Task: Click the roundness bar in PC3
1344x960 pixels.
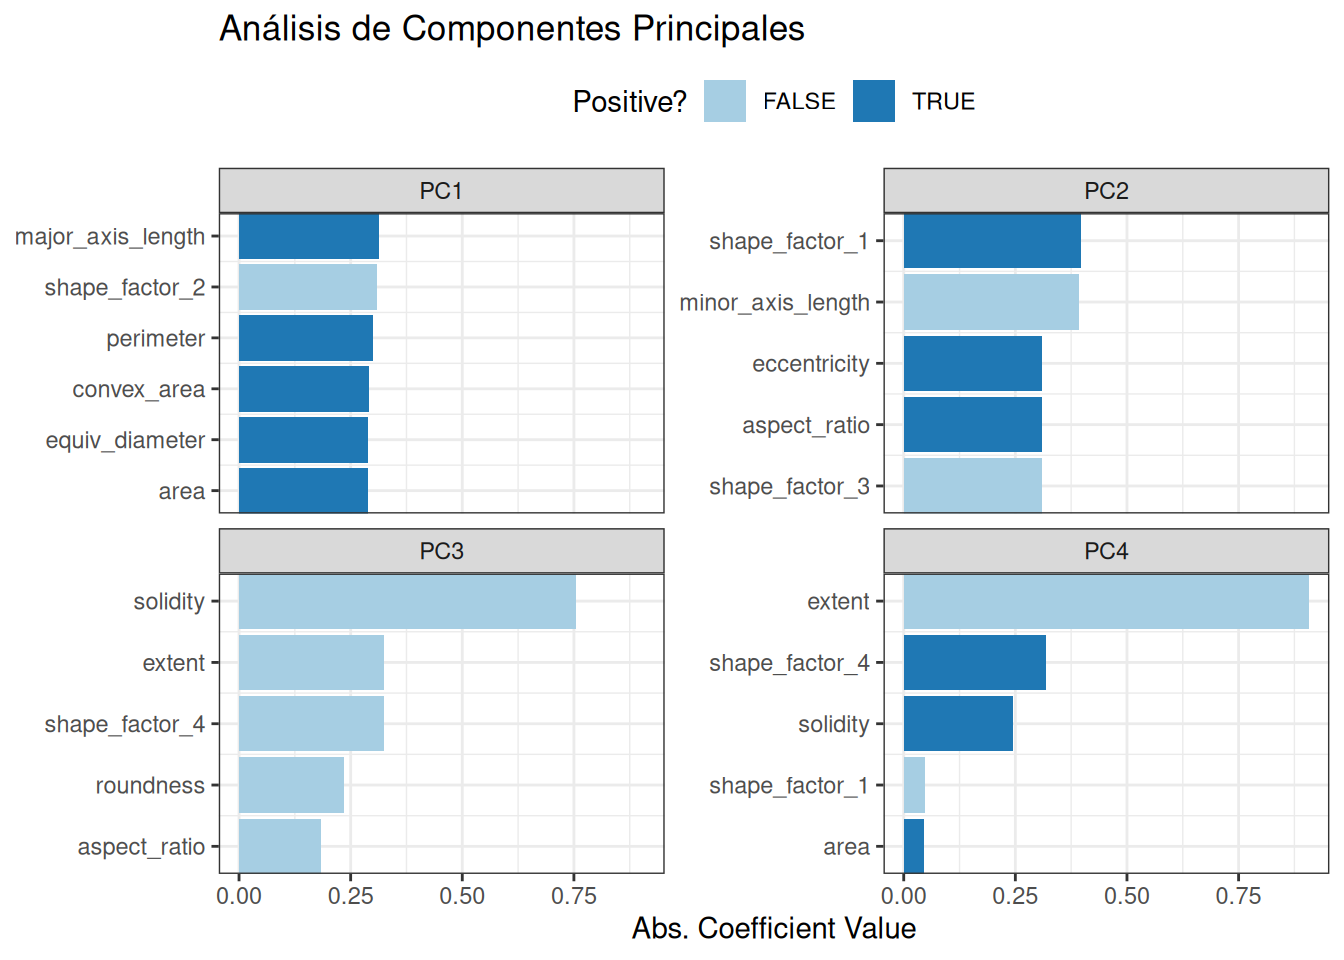Action: [x=291, y=785]
